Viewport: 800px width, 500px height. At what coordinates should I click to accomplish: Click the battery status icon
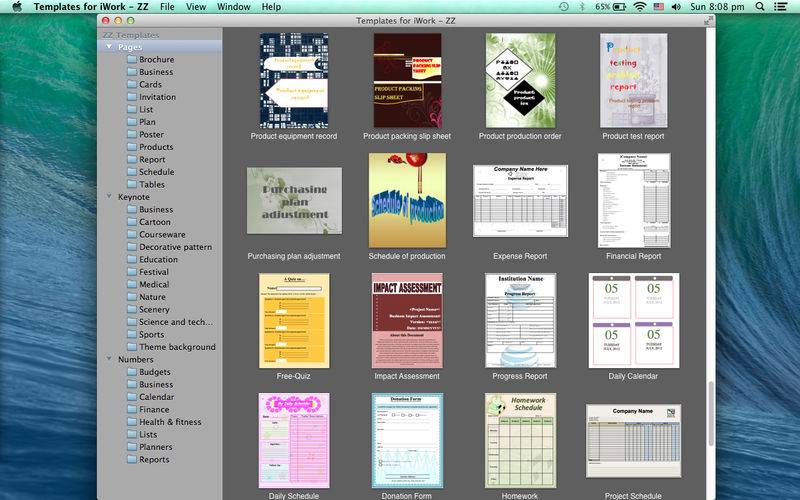pos(619,7)
